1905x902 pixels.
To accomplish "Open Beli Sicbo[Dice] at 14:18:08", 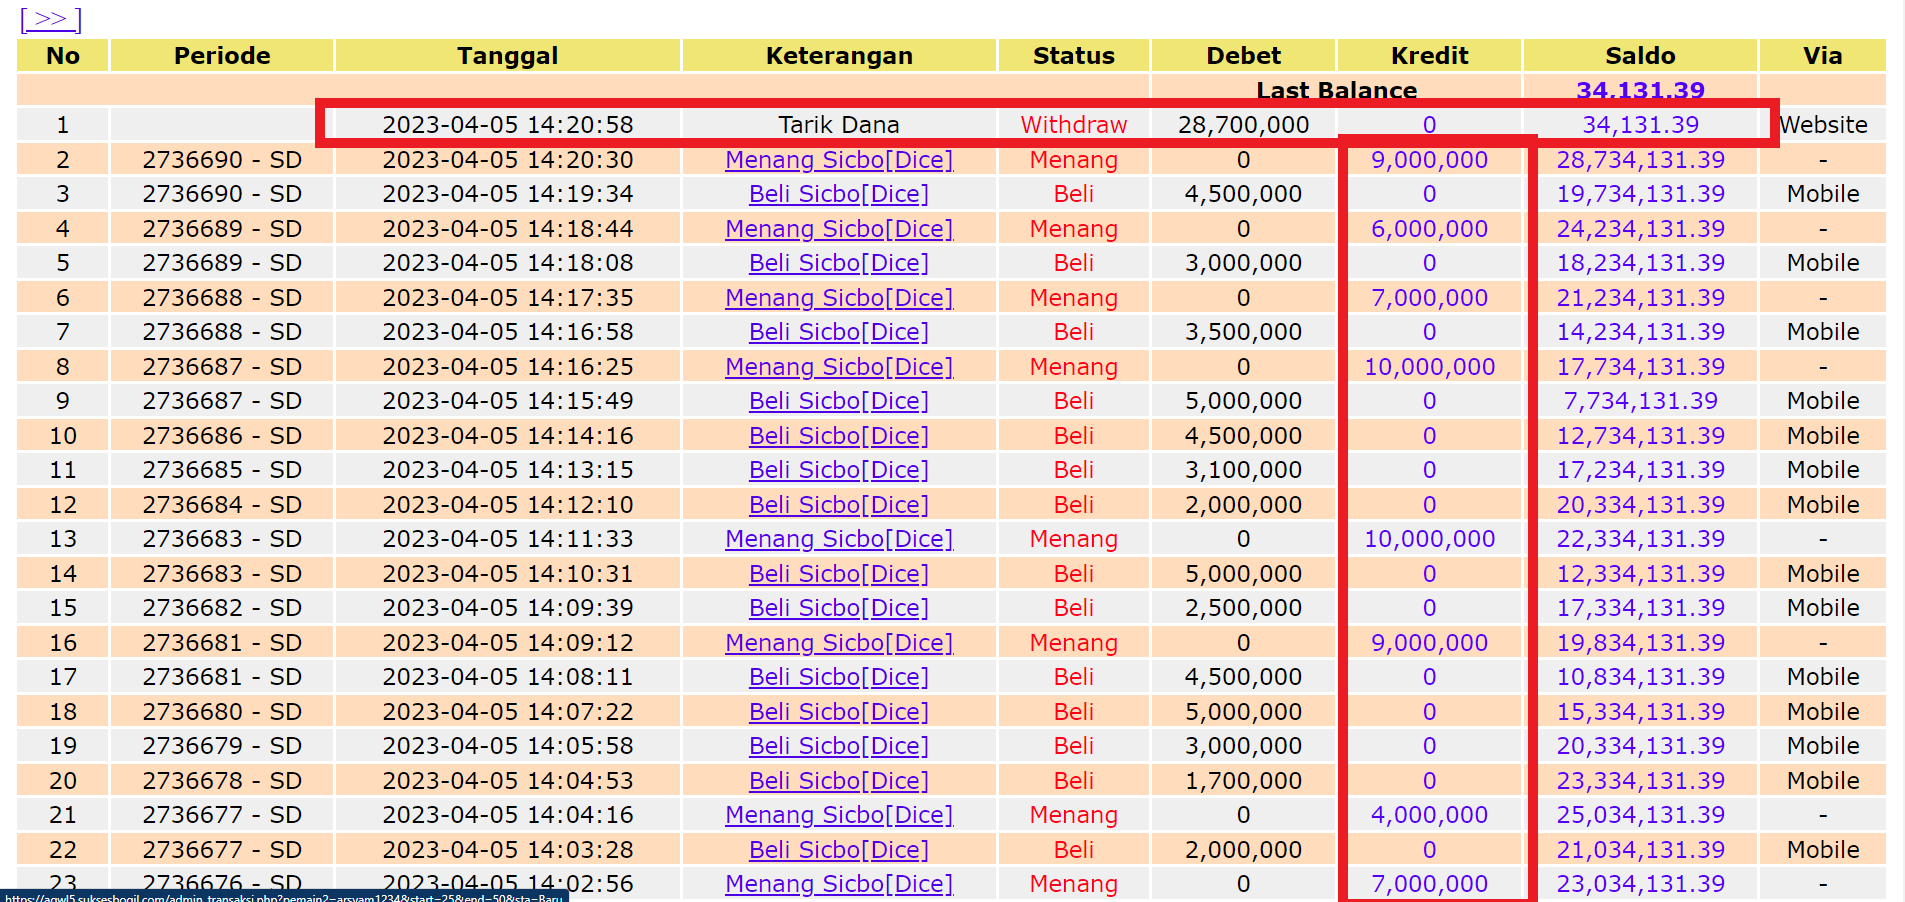I will click(x=839, y=263).
